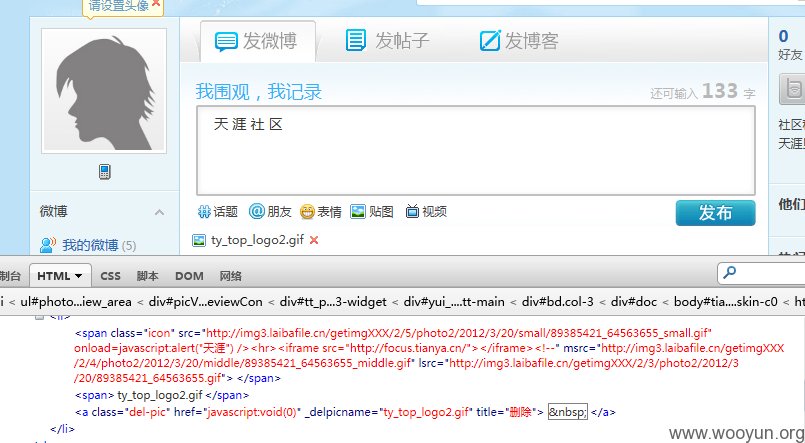The width and height of the screenshot is (805, 443).
Task: Click the 我的微博 person icon
Action: (48, 245)
